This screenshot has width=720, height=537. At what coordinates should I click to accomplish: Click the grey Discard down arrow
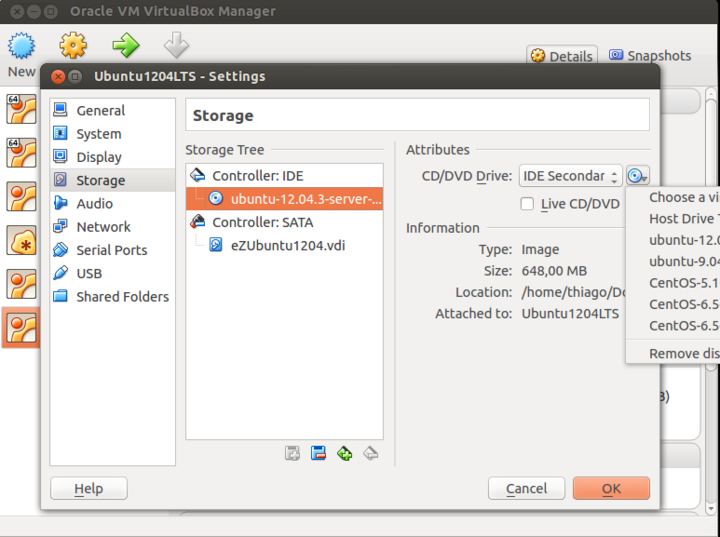pos(176,45)
